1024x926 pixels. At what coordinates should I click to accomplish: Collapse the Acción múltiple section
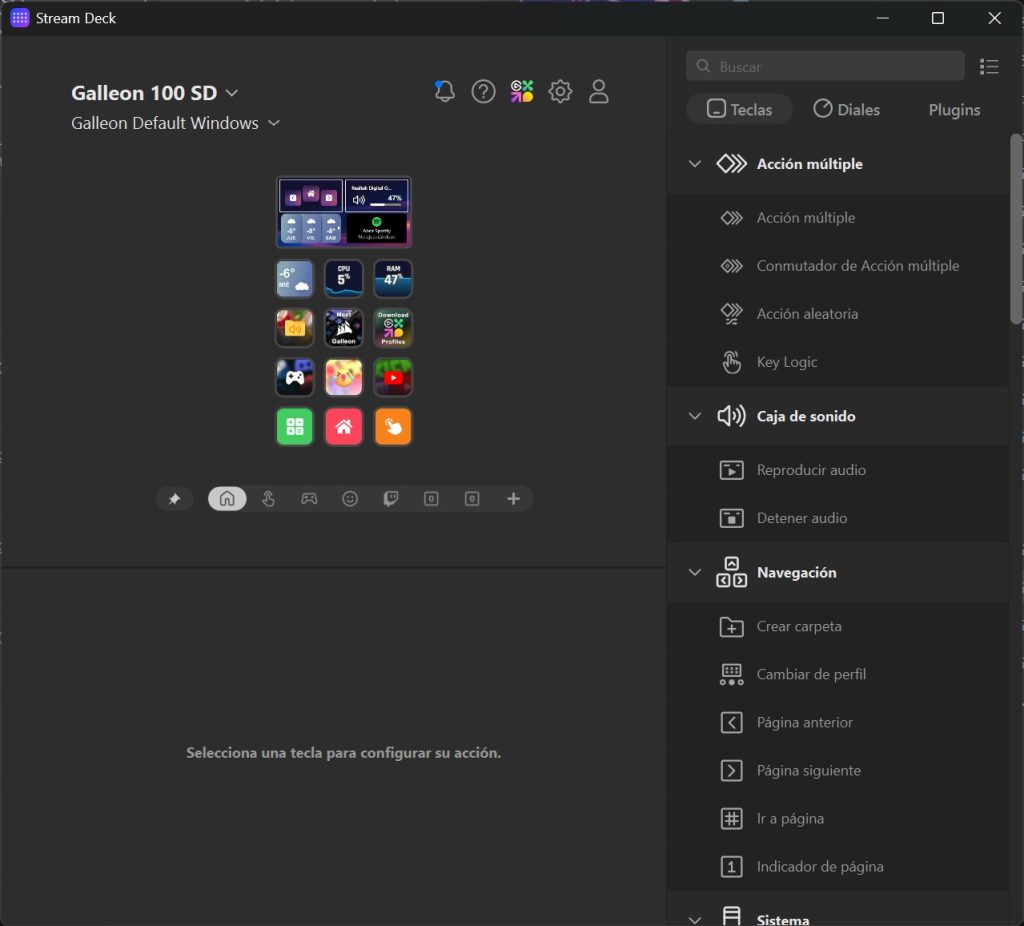pos(695,164)
